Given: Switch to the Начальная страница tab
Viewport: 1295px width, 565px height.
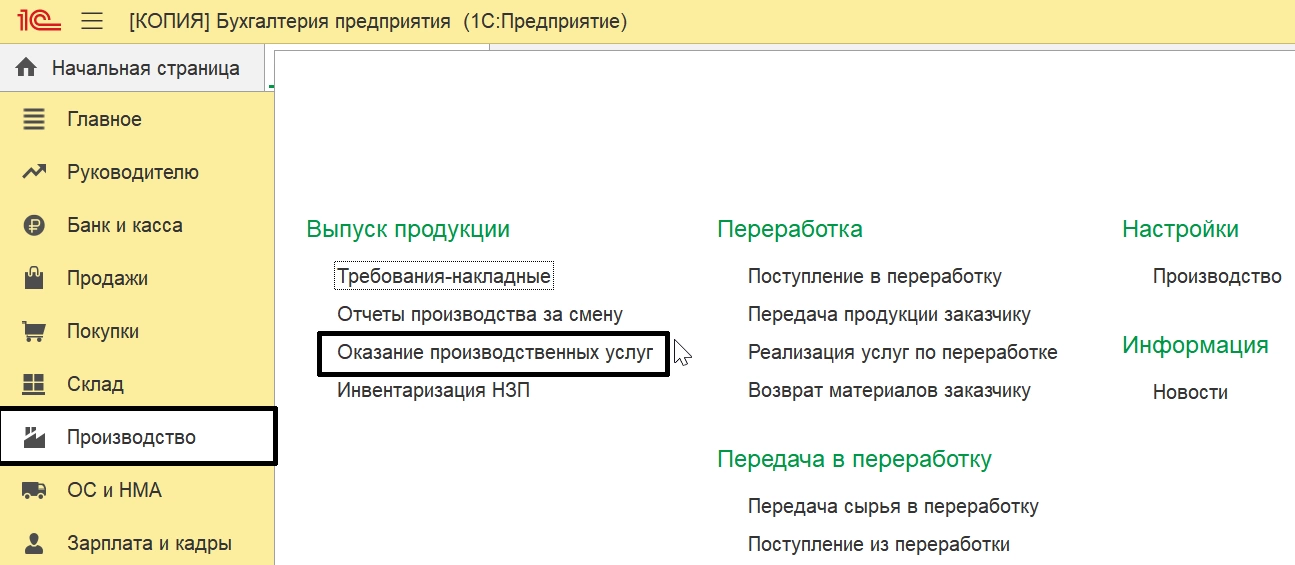Looking at the screenshot, I should click(132, 68).
